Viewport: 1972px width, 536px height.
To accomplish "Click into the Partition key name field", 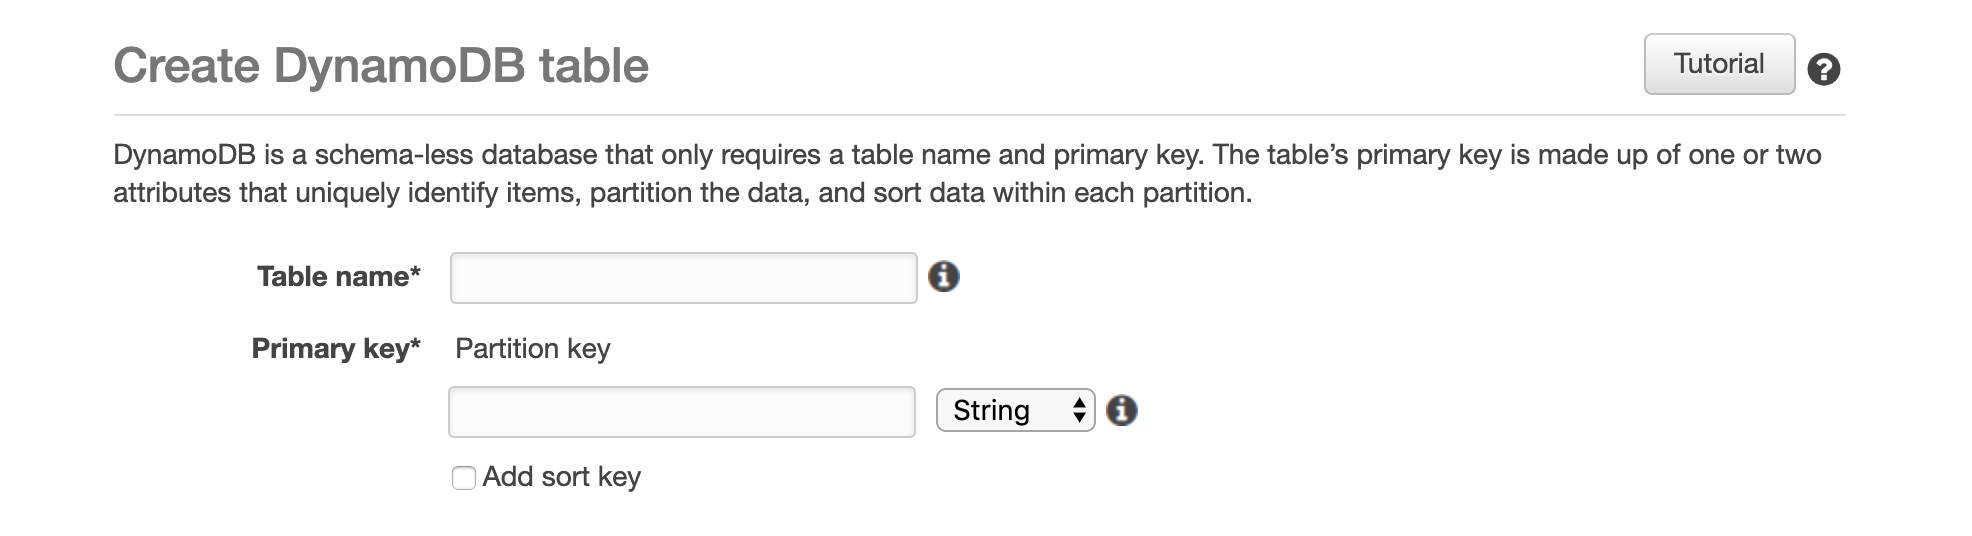I will pyautogui.click(x=681, y=412).
